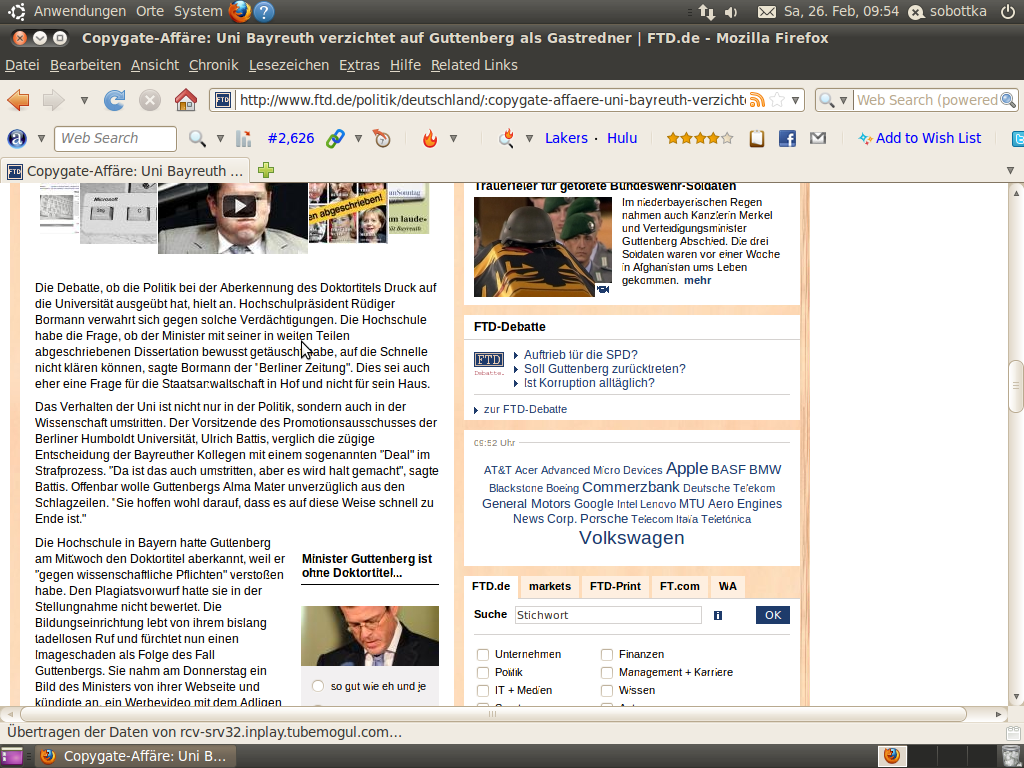This screenshot has width=1024, height=768.
Task: Click the star rating icon in Alexa toolbar
Action: tap(700, 138)
